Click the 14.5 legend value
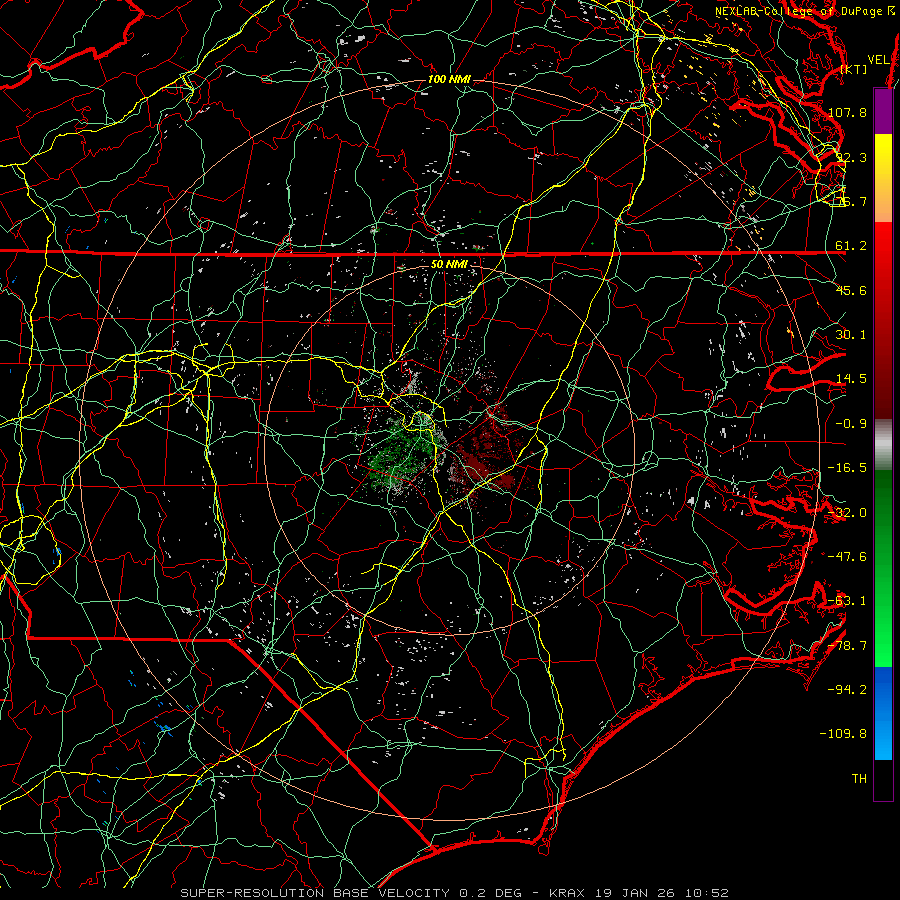900x900 pixels. [851, 379]
